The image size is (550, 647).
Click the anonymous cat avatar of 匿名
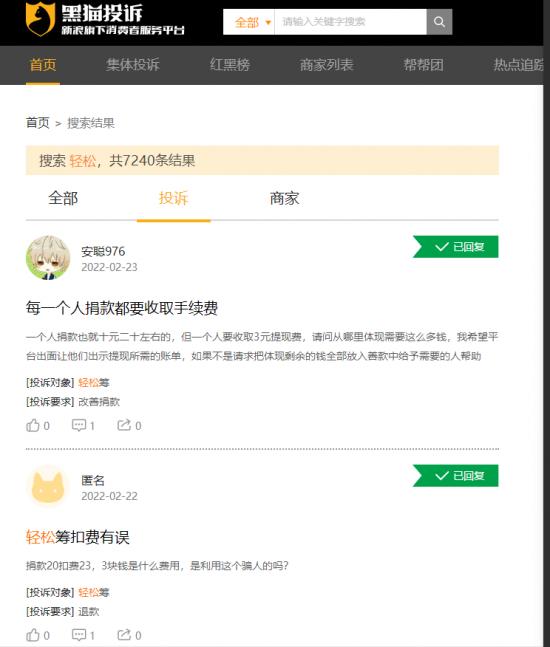click(x=48, y=487)
